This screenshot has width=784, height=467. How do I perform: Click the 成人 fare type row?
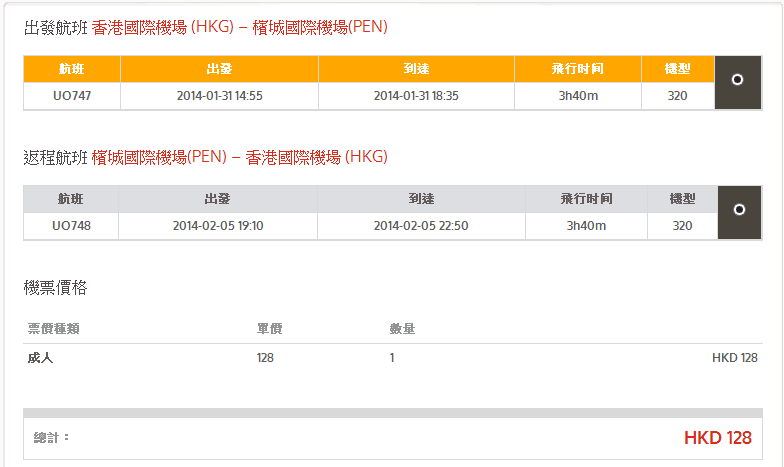tap(40, 358)
